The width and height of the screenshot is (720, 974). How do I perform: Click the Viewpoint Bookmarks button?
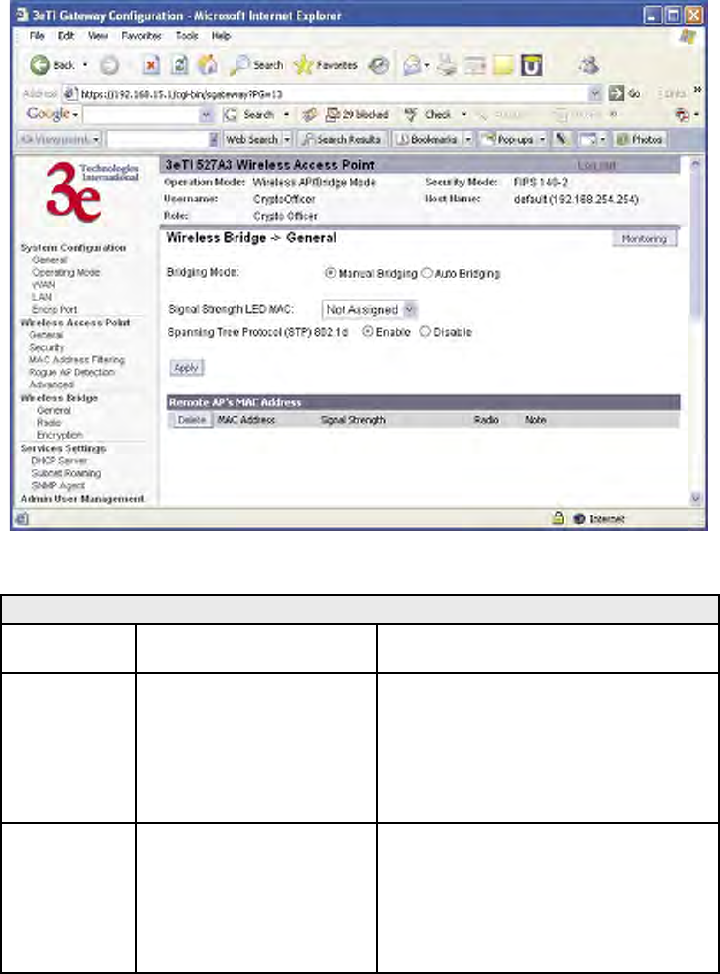(x=427, y=139)
